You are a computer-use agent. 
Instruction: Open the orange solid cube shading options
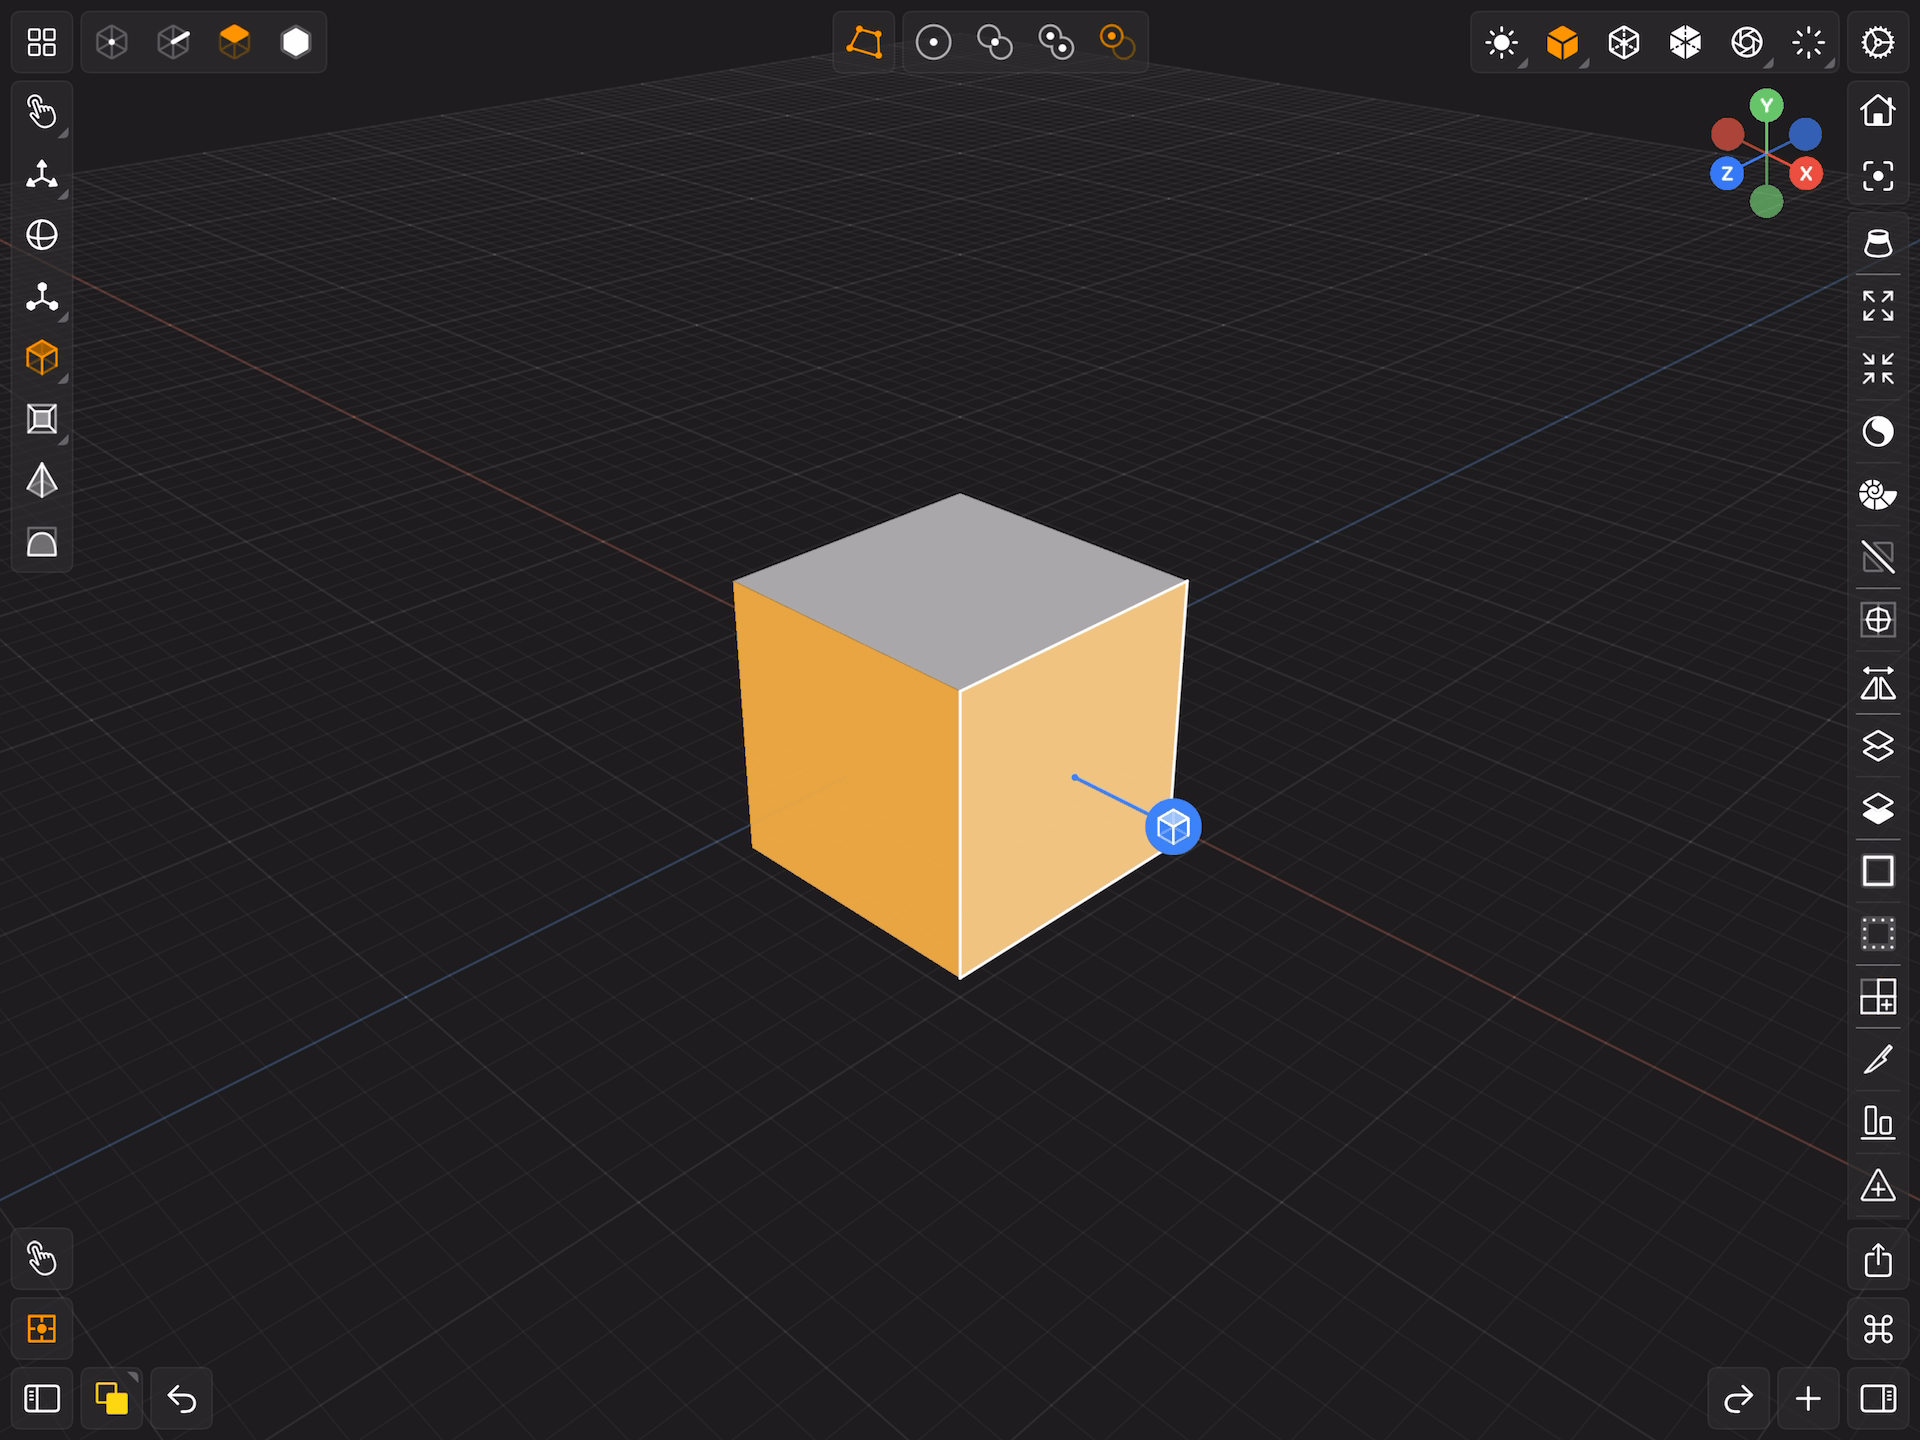coord(1562,42)
